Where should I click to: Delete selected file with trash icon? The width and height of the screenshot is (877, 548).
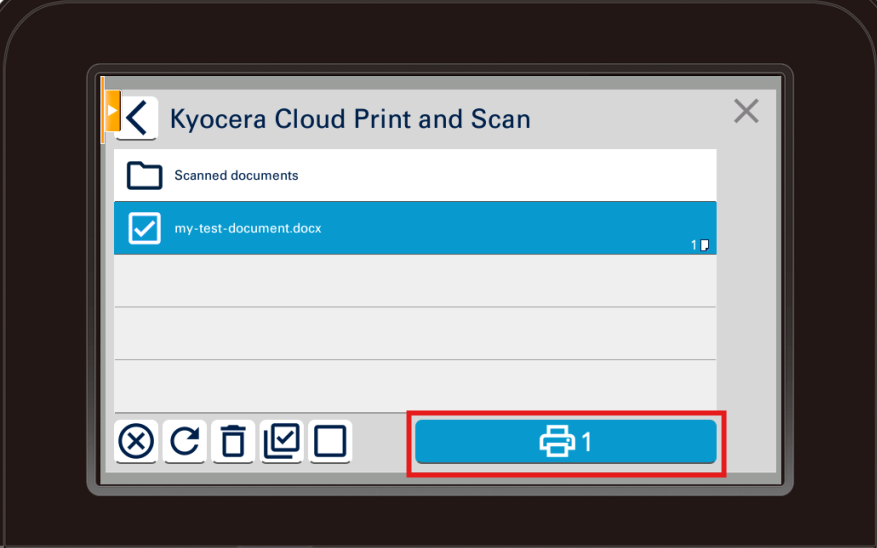233,441
